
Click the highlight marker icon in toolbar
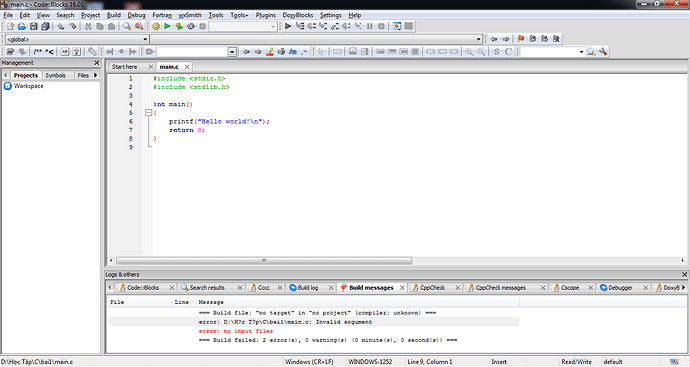pyautogui.click(x=270, y=52)
